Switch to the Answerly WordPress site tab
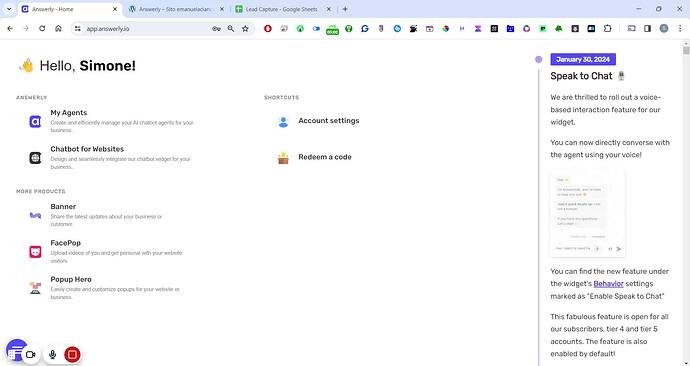The image size is (690, 366). (176, 9)
